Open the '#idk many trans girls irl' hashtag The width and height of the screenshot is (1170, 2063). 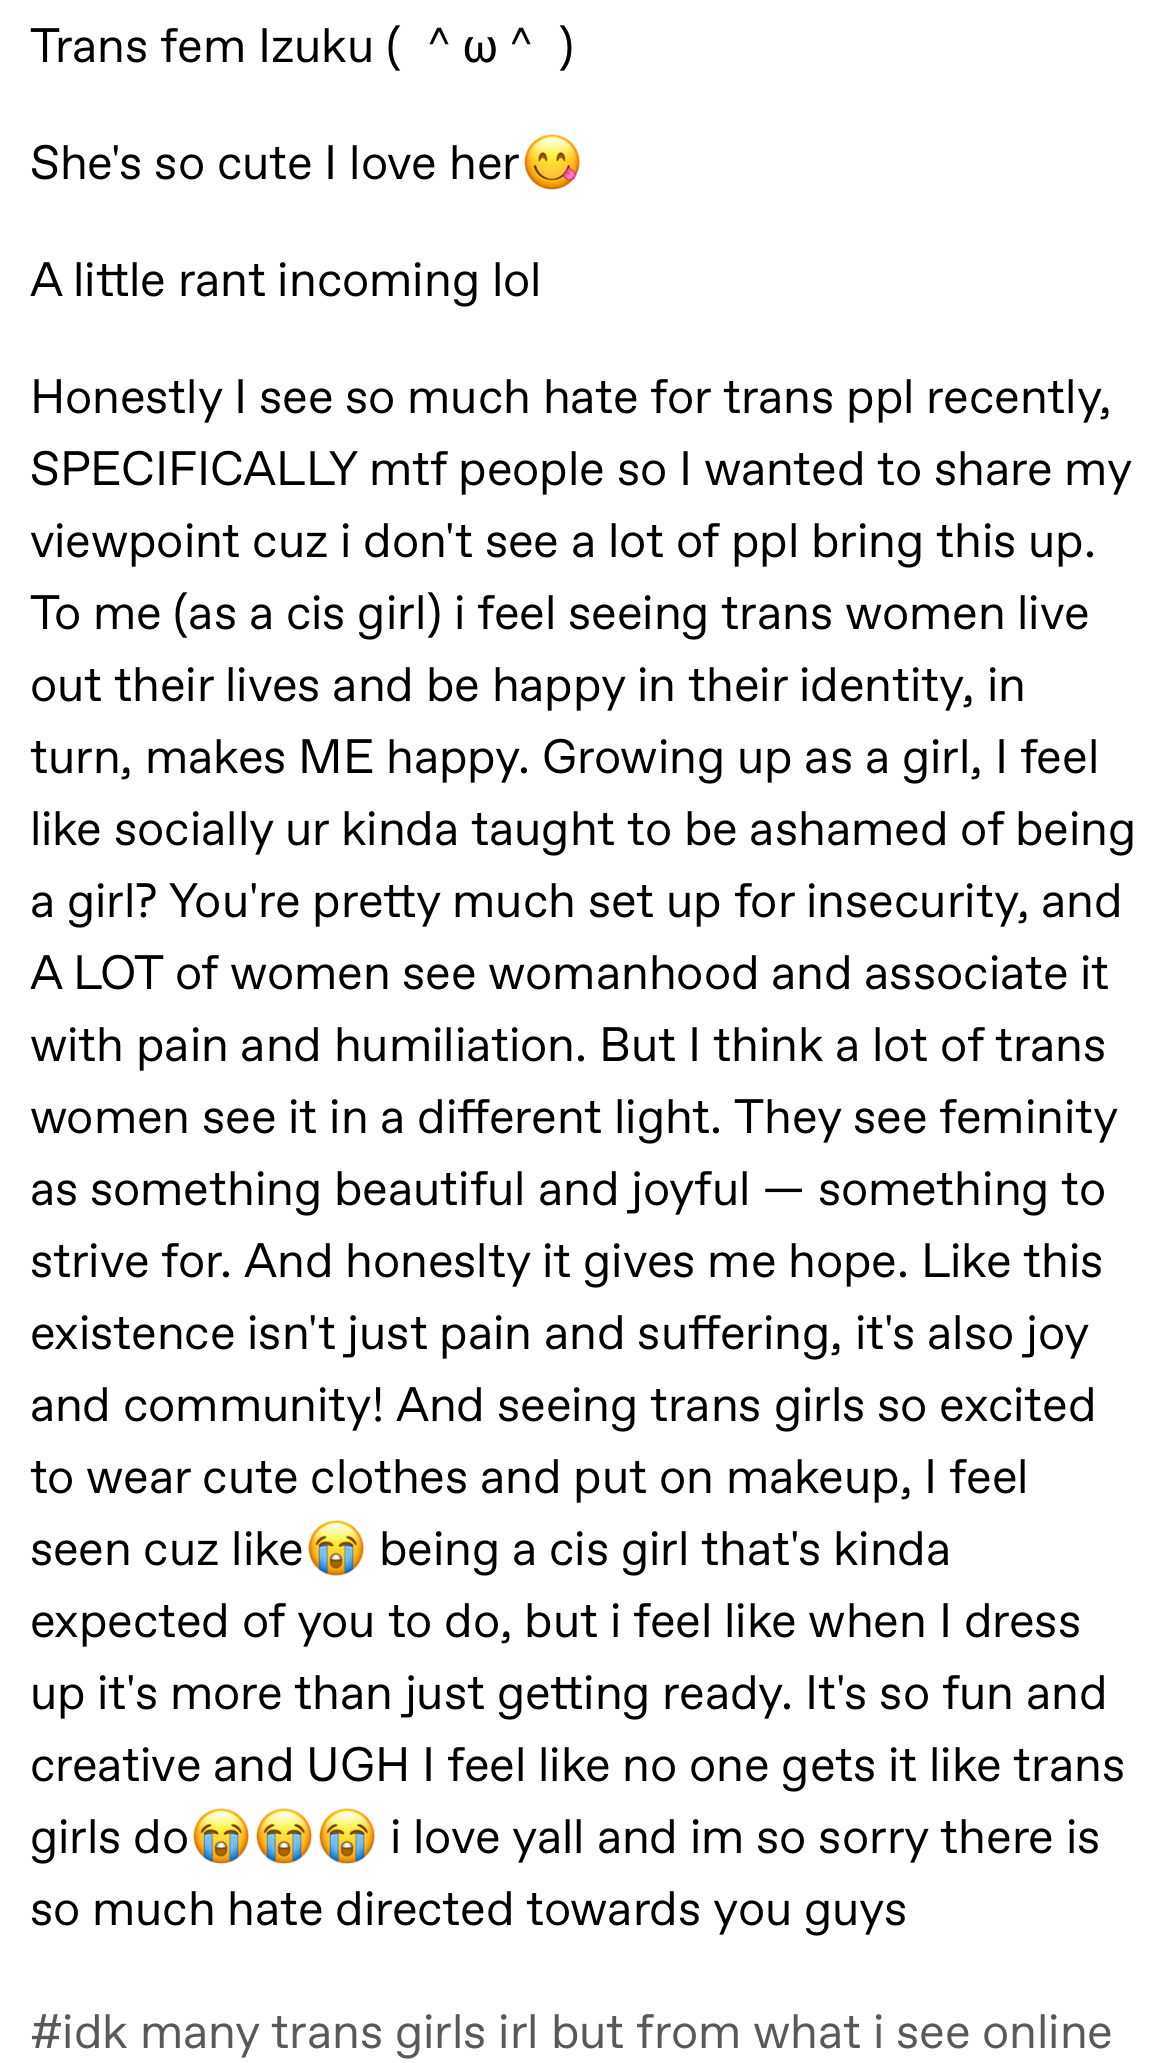pos(571,2031)
